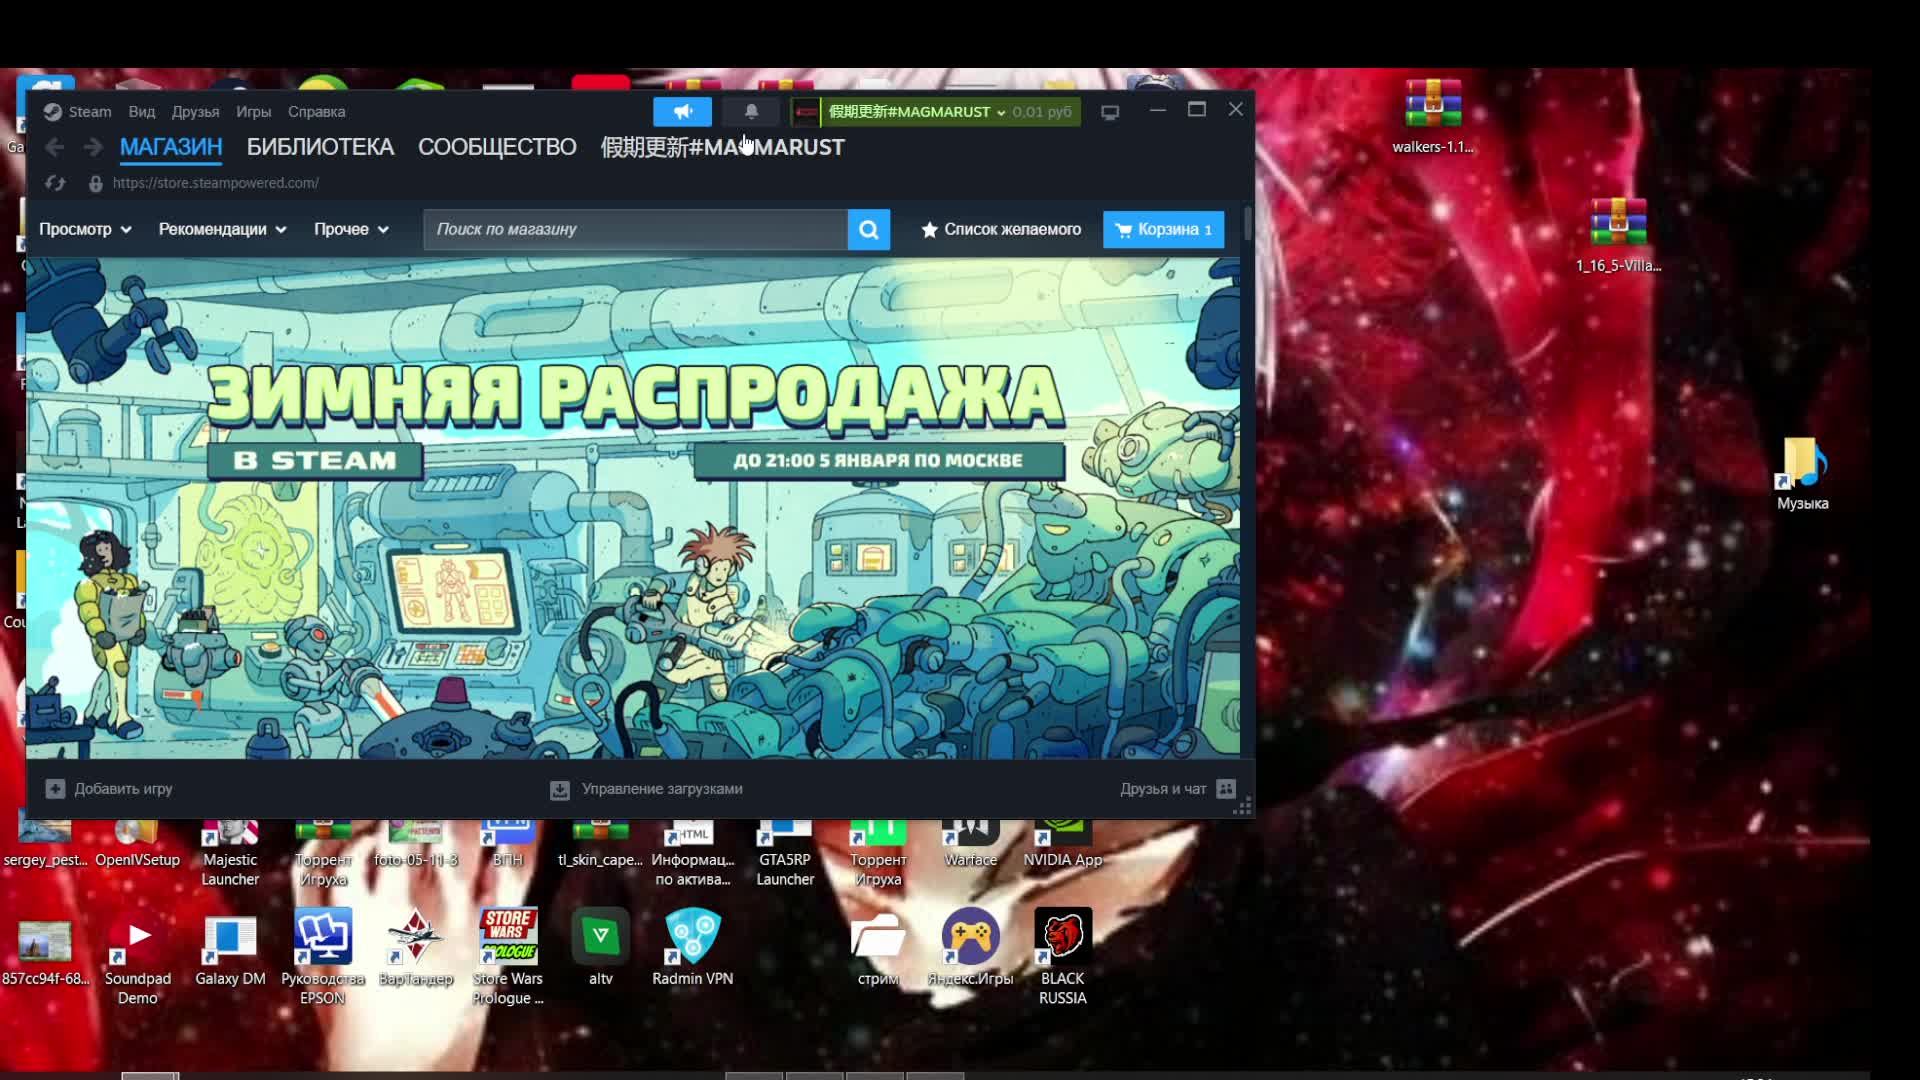
Task: Click the Add game plus icon
Action: [x=55, y=789]
